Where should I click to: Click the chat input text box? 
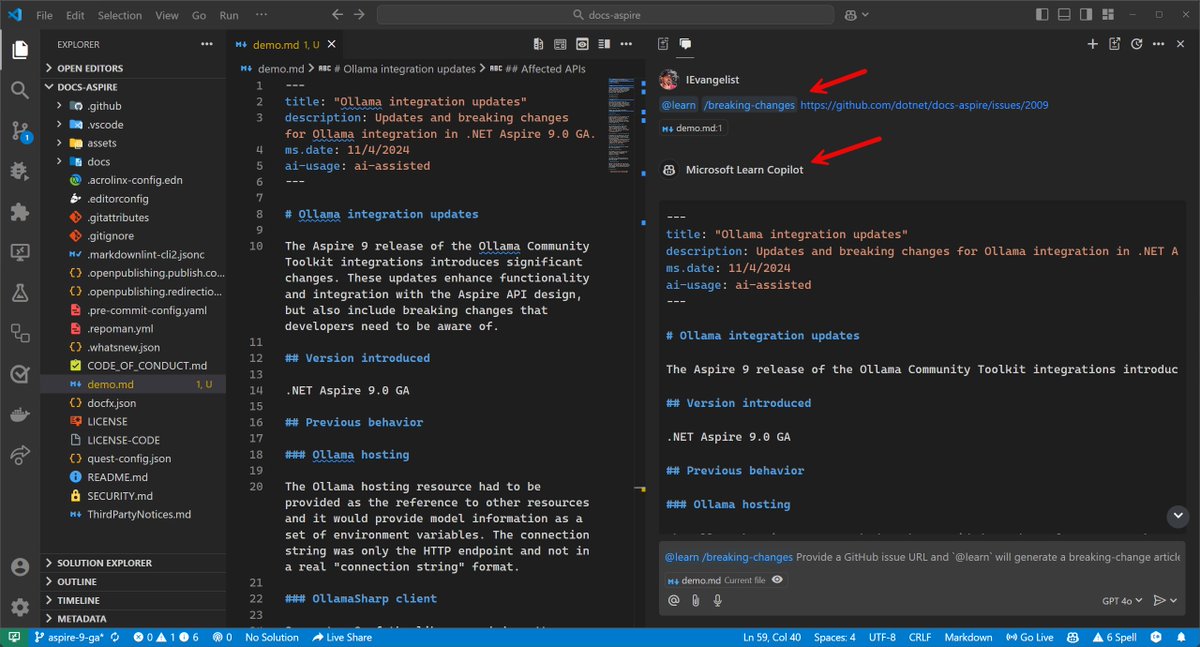(923, 557)
